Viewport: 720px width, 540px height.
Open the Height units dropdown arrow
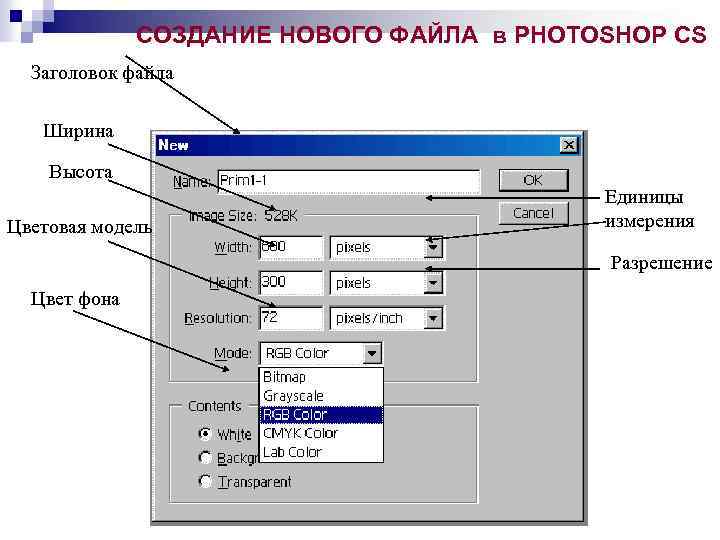pyautogui.click(x=433, y=283)
